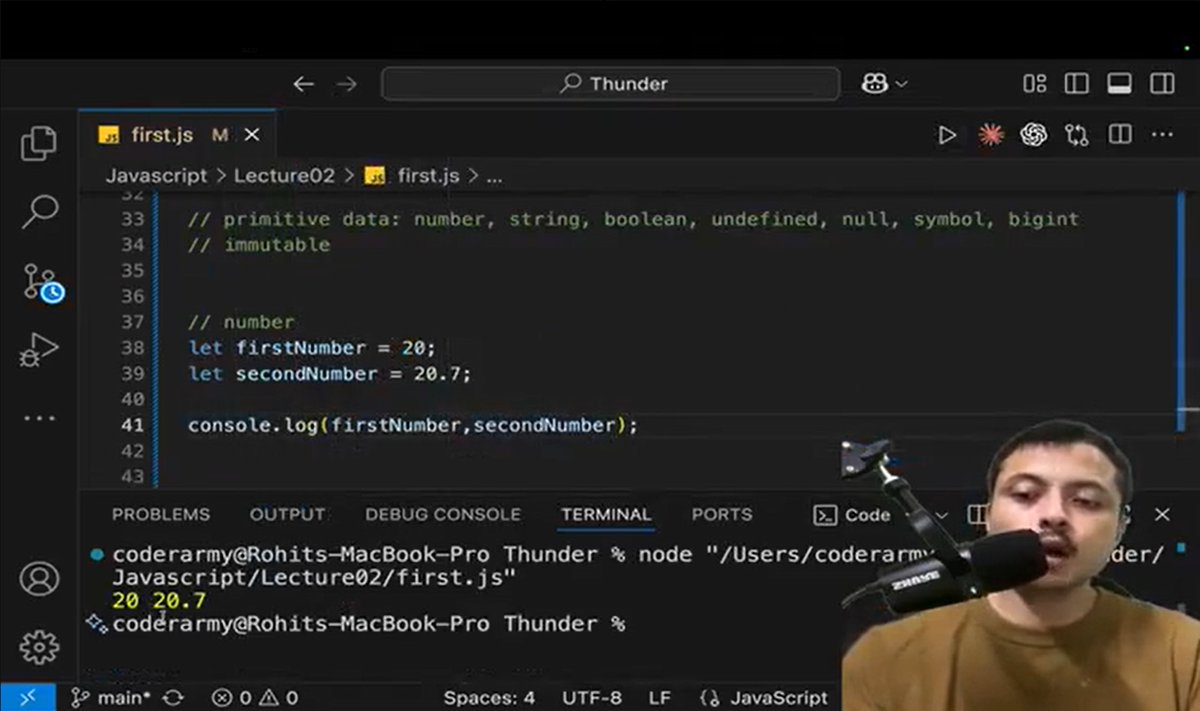Show additional views ellipsis in activity bar
The width and height of the screenshot is (1200, 711).
[39, 418]
